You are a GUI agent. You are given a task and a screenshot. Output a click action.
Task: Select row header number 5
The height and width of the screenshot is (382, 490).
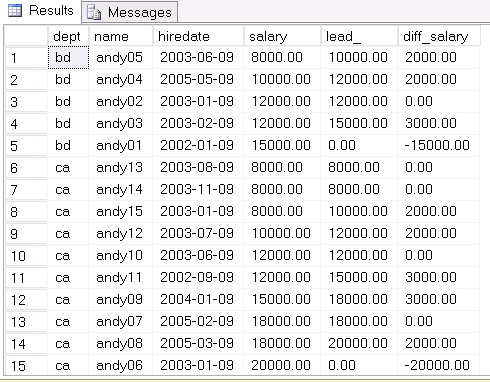coord(26,146)
